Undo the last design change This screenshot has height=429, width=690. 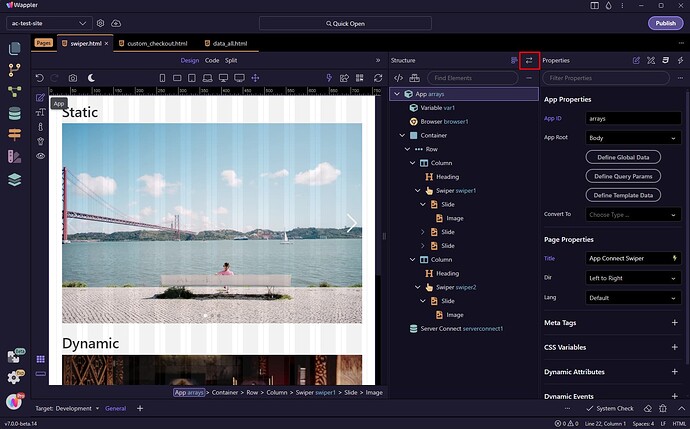(40, 78)
